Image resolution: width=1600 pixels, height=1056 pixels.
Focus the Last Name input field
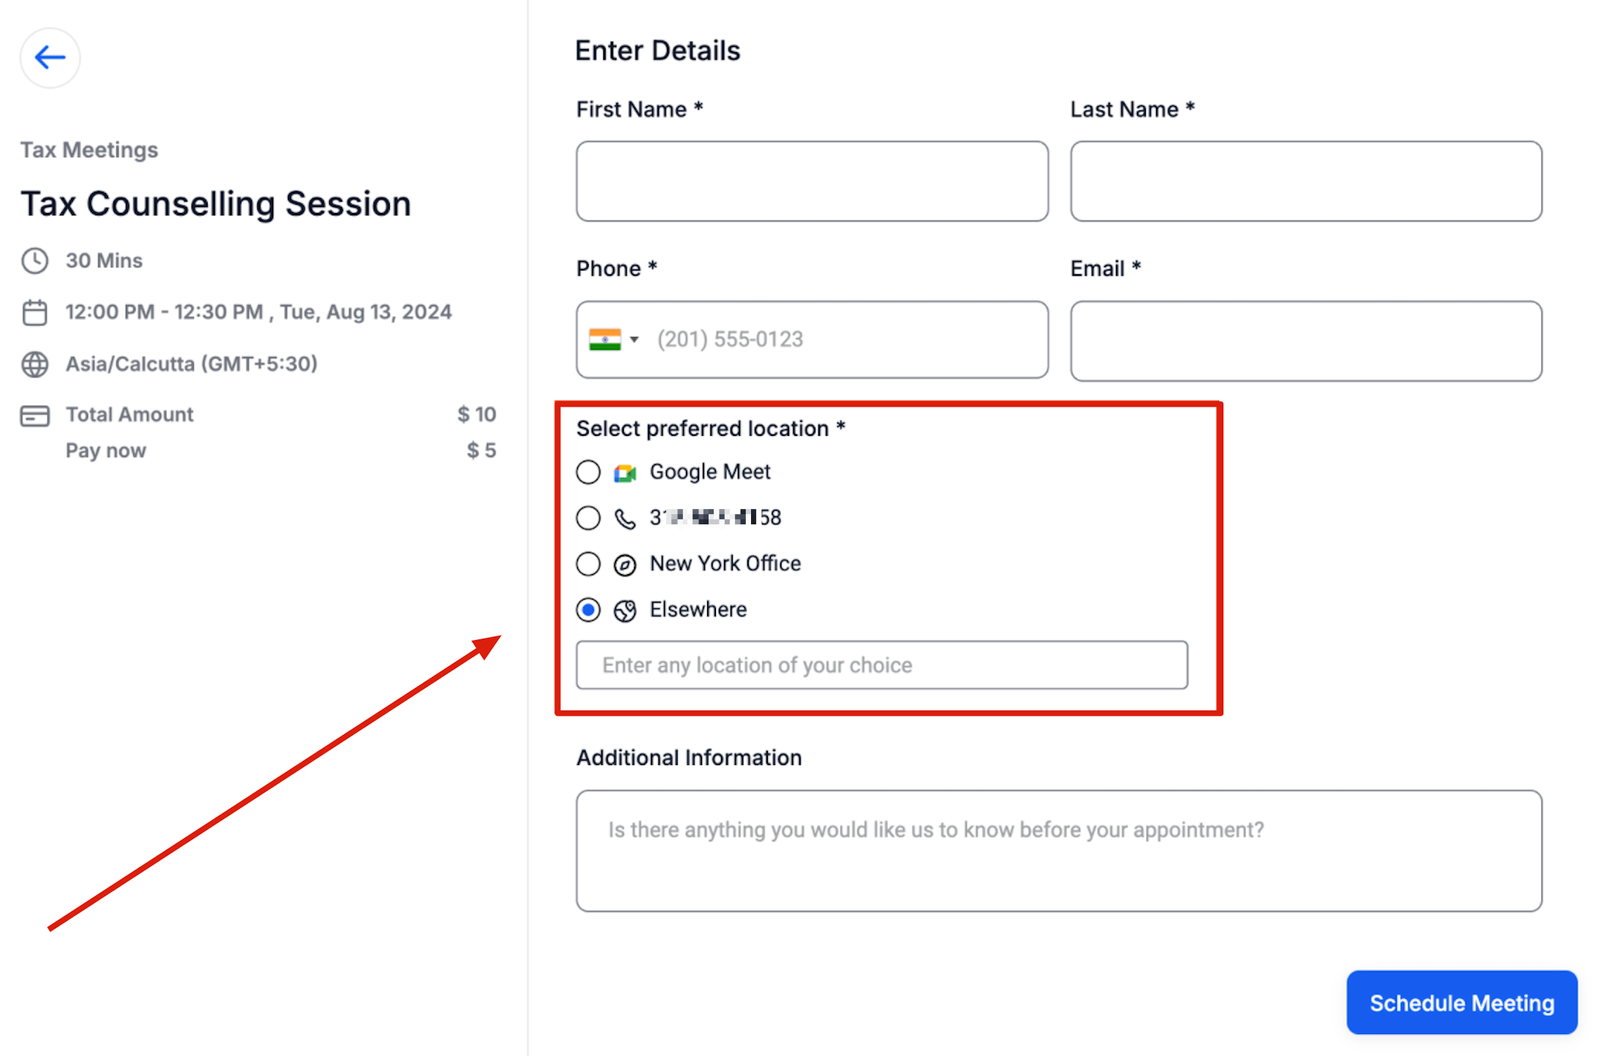pyautogui.click(x=1306, y=181)
